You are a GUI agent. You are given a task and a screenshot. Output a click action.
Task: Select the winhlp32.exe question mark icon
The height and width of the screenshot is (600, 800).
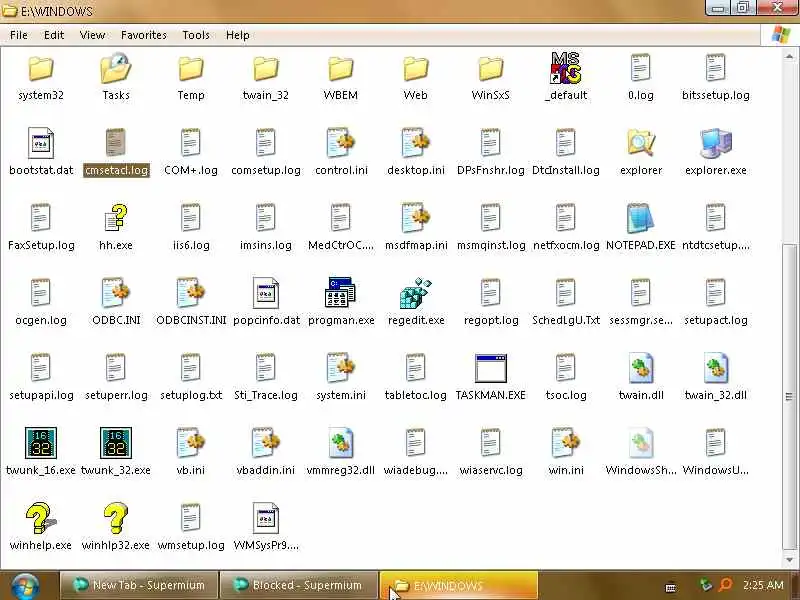tap(116, 518)
